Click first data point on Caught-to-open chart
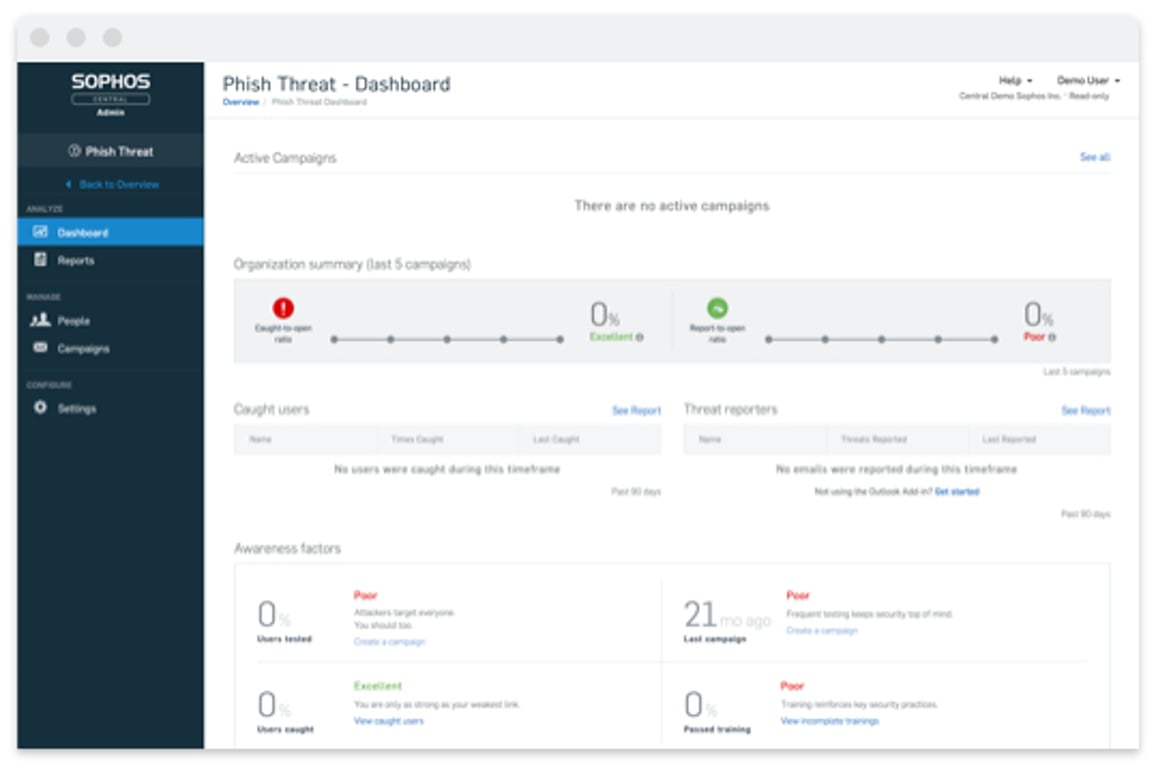Screen dimensions: 1156x768 [x=334, y=340]
